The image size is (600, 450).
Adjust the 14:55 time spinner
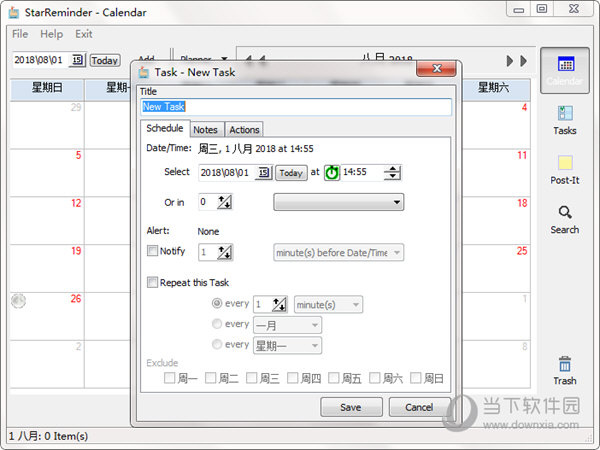pos(392,173)
